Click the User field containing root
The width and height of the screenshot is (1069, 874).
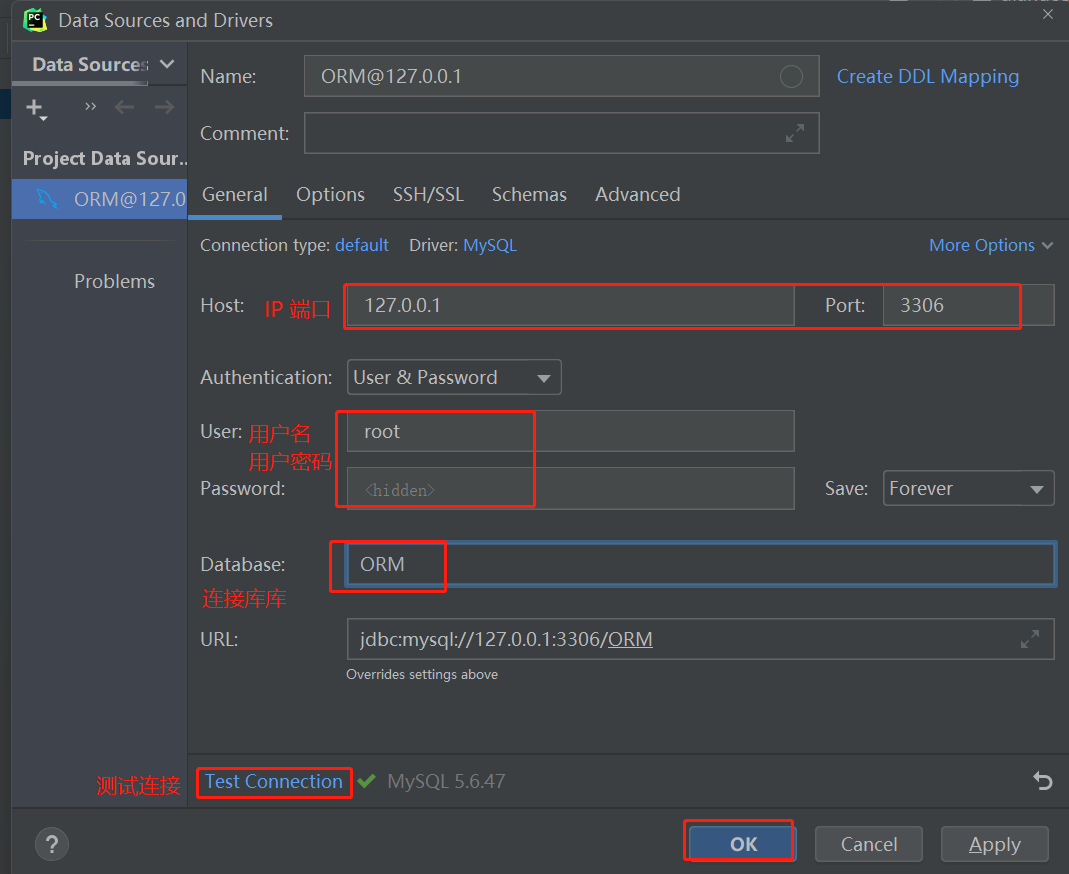571,431
